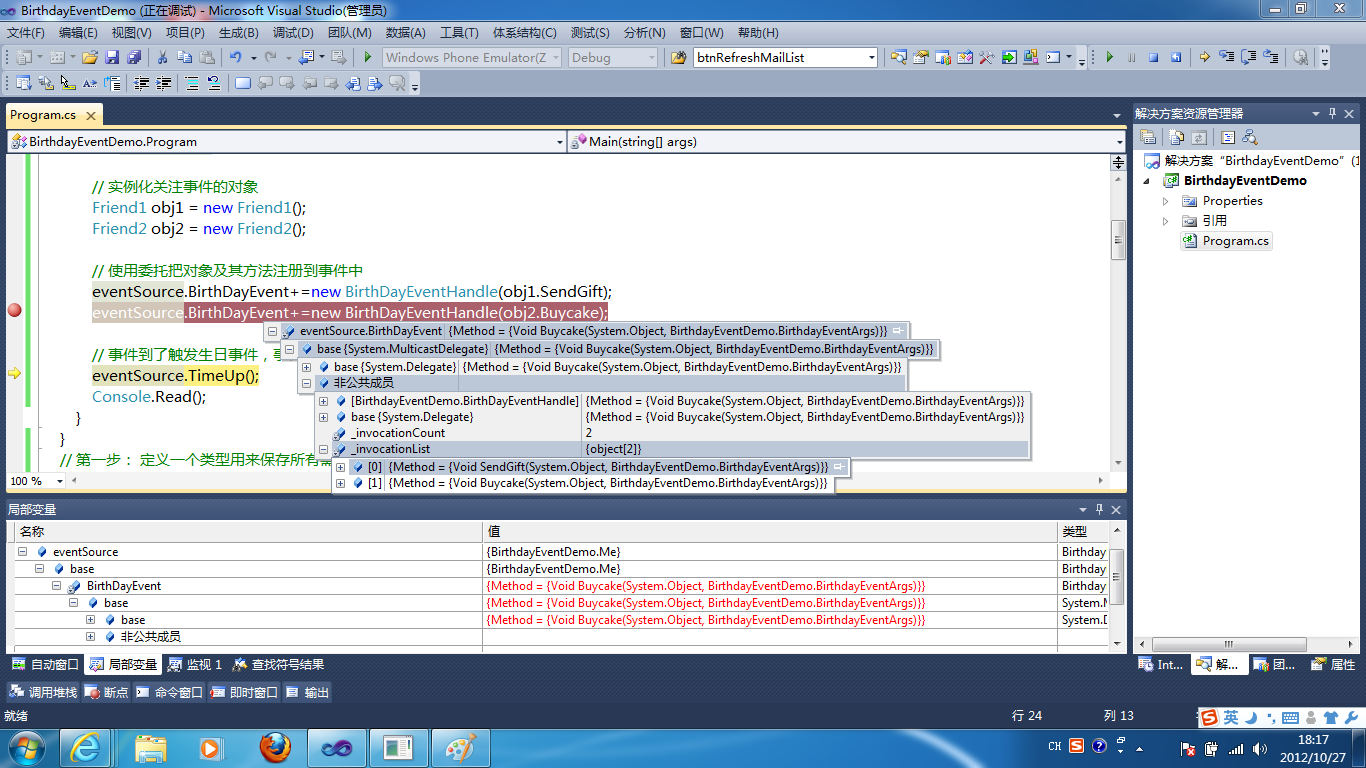
Task: Toggle the red breakpoint in editor margin
Action: [x=14, y=311]
